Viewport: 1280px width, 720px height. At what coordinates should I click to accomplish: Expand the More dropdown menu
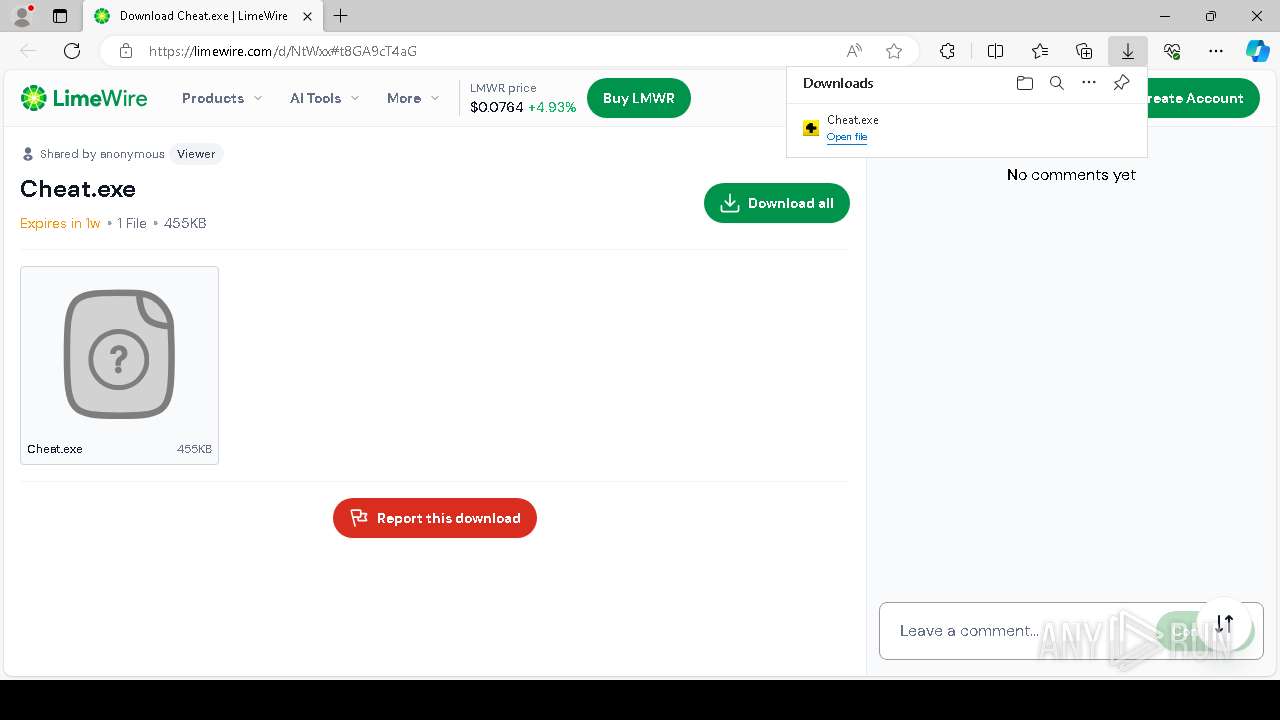tap(413, 98)
